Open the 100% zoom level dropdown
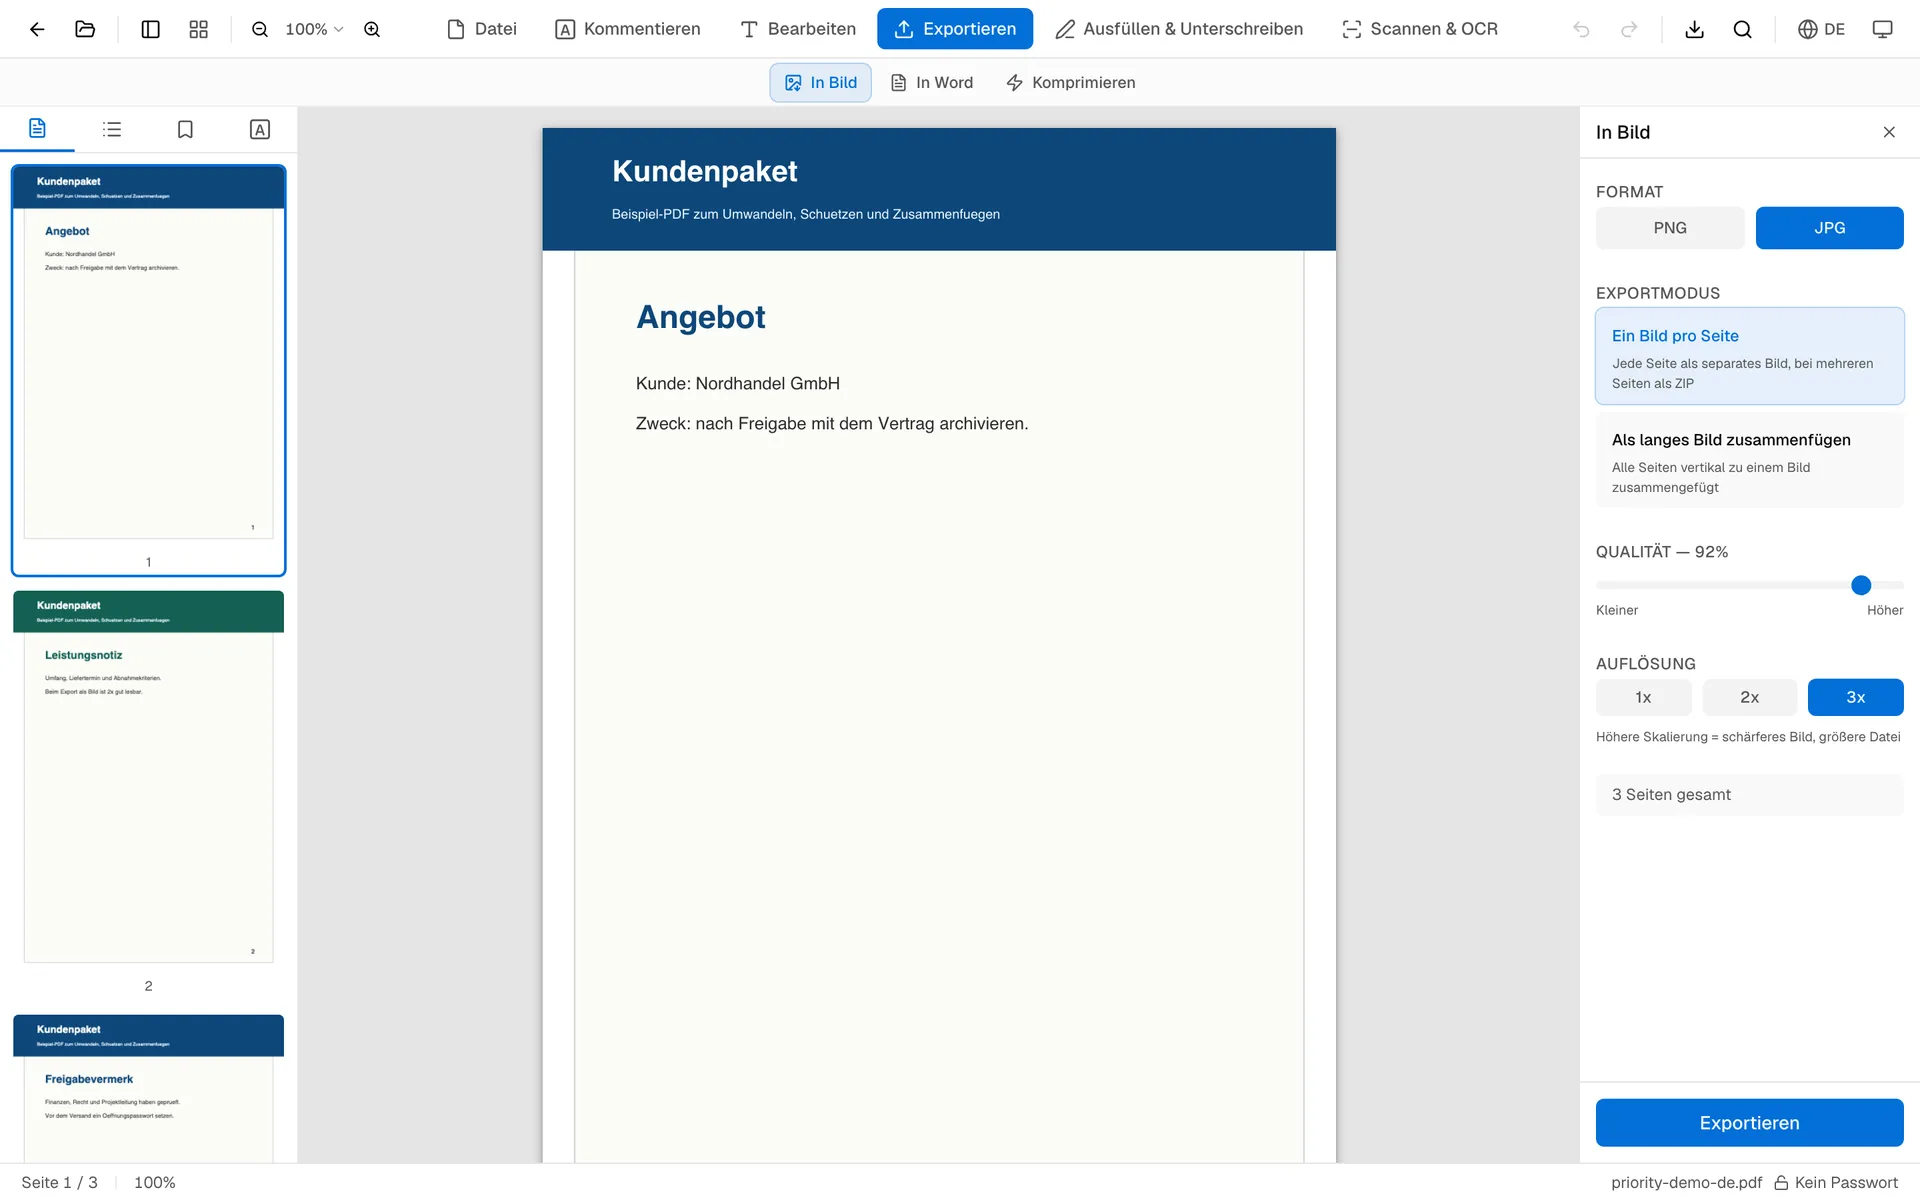Screen dimensions: 1920x1200 [x=314, y=29]
